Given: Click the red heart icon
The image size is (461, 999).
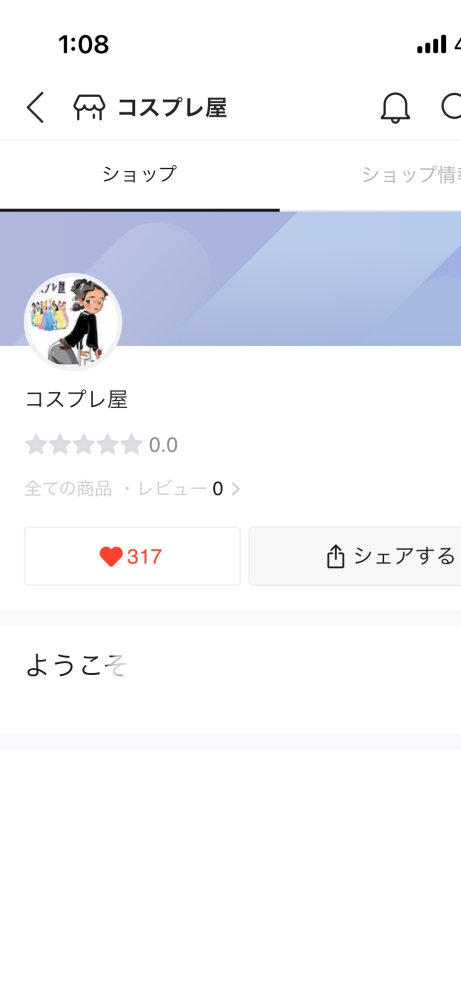Looking at the screenshot, I should pyautogui.click(x=111, y=557).
